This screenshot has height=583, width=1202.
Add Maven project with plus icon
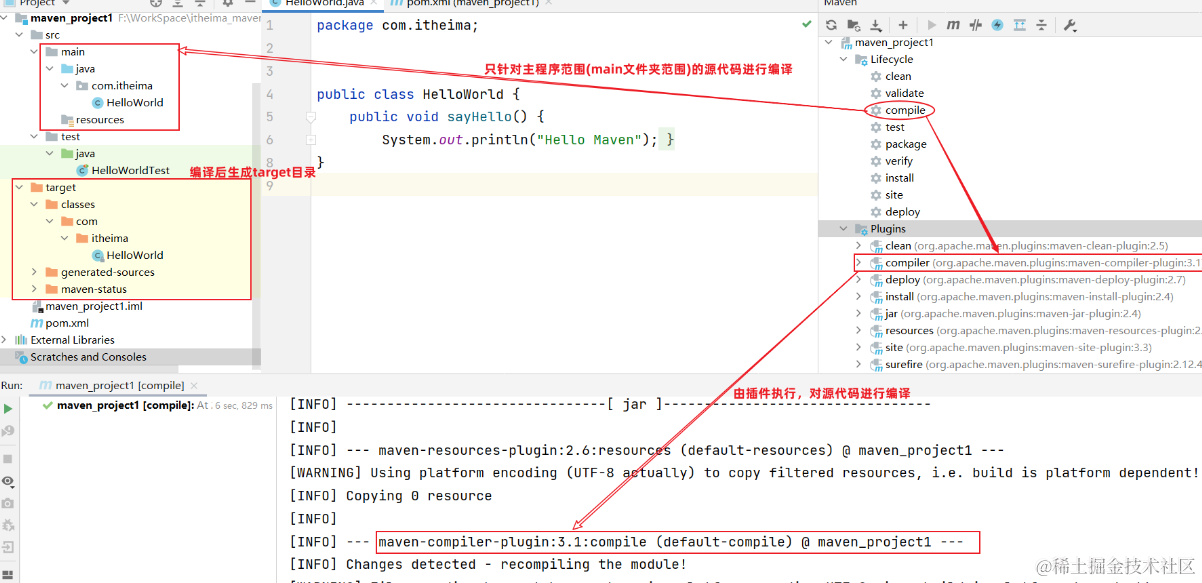pos(903,25)
